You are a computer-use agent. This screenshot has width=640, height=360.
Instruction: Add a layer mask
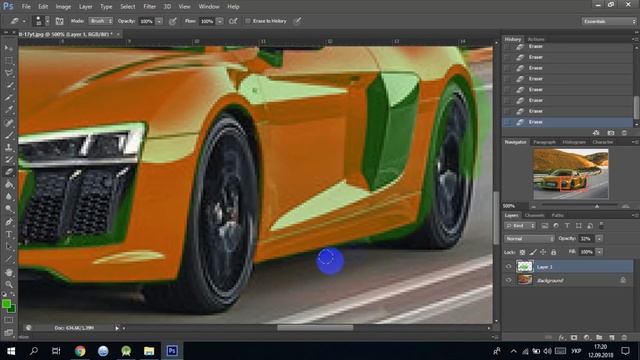click(x=574, y=338)
